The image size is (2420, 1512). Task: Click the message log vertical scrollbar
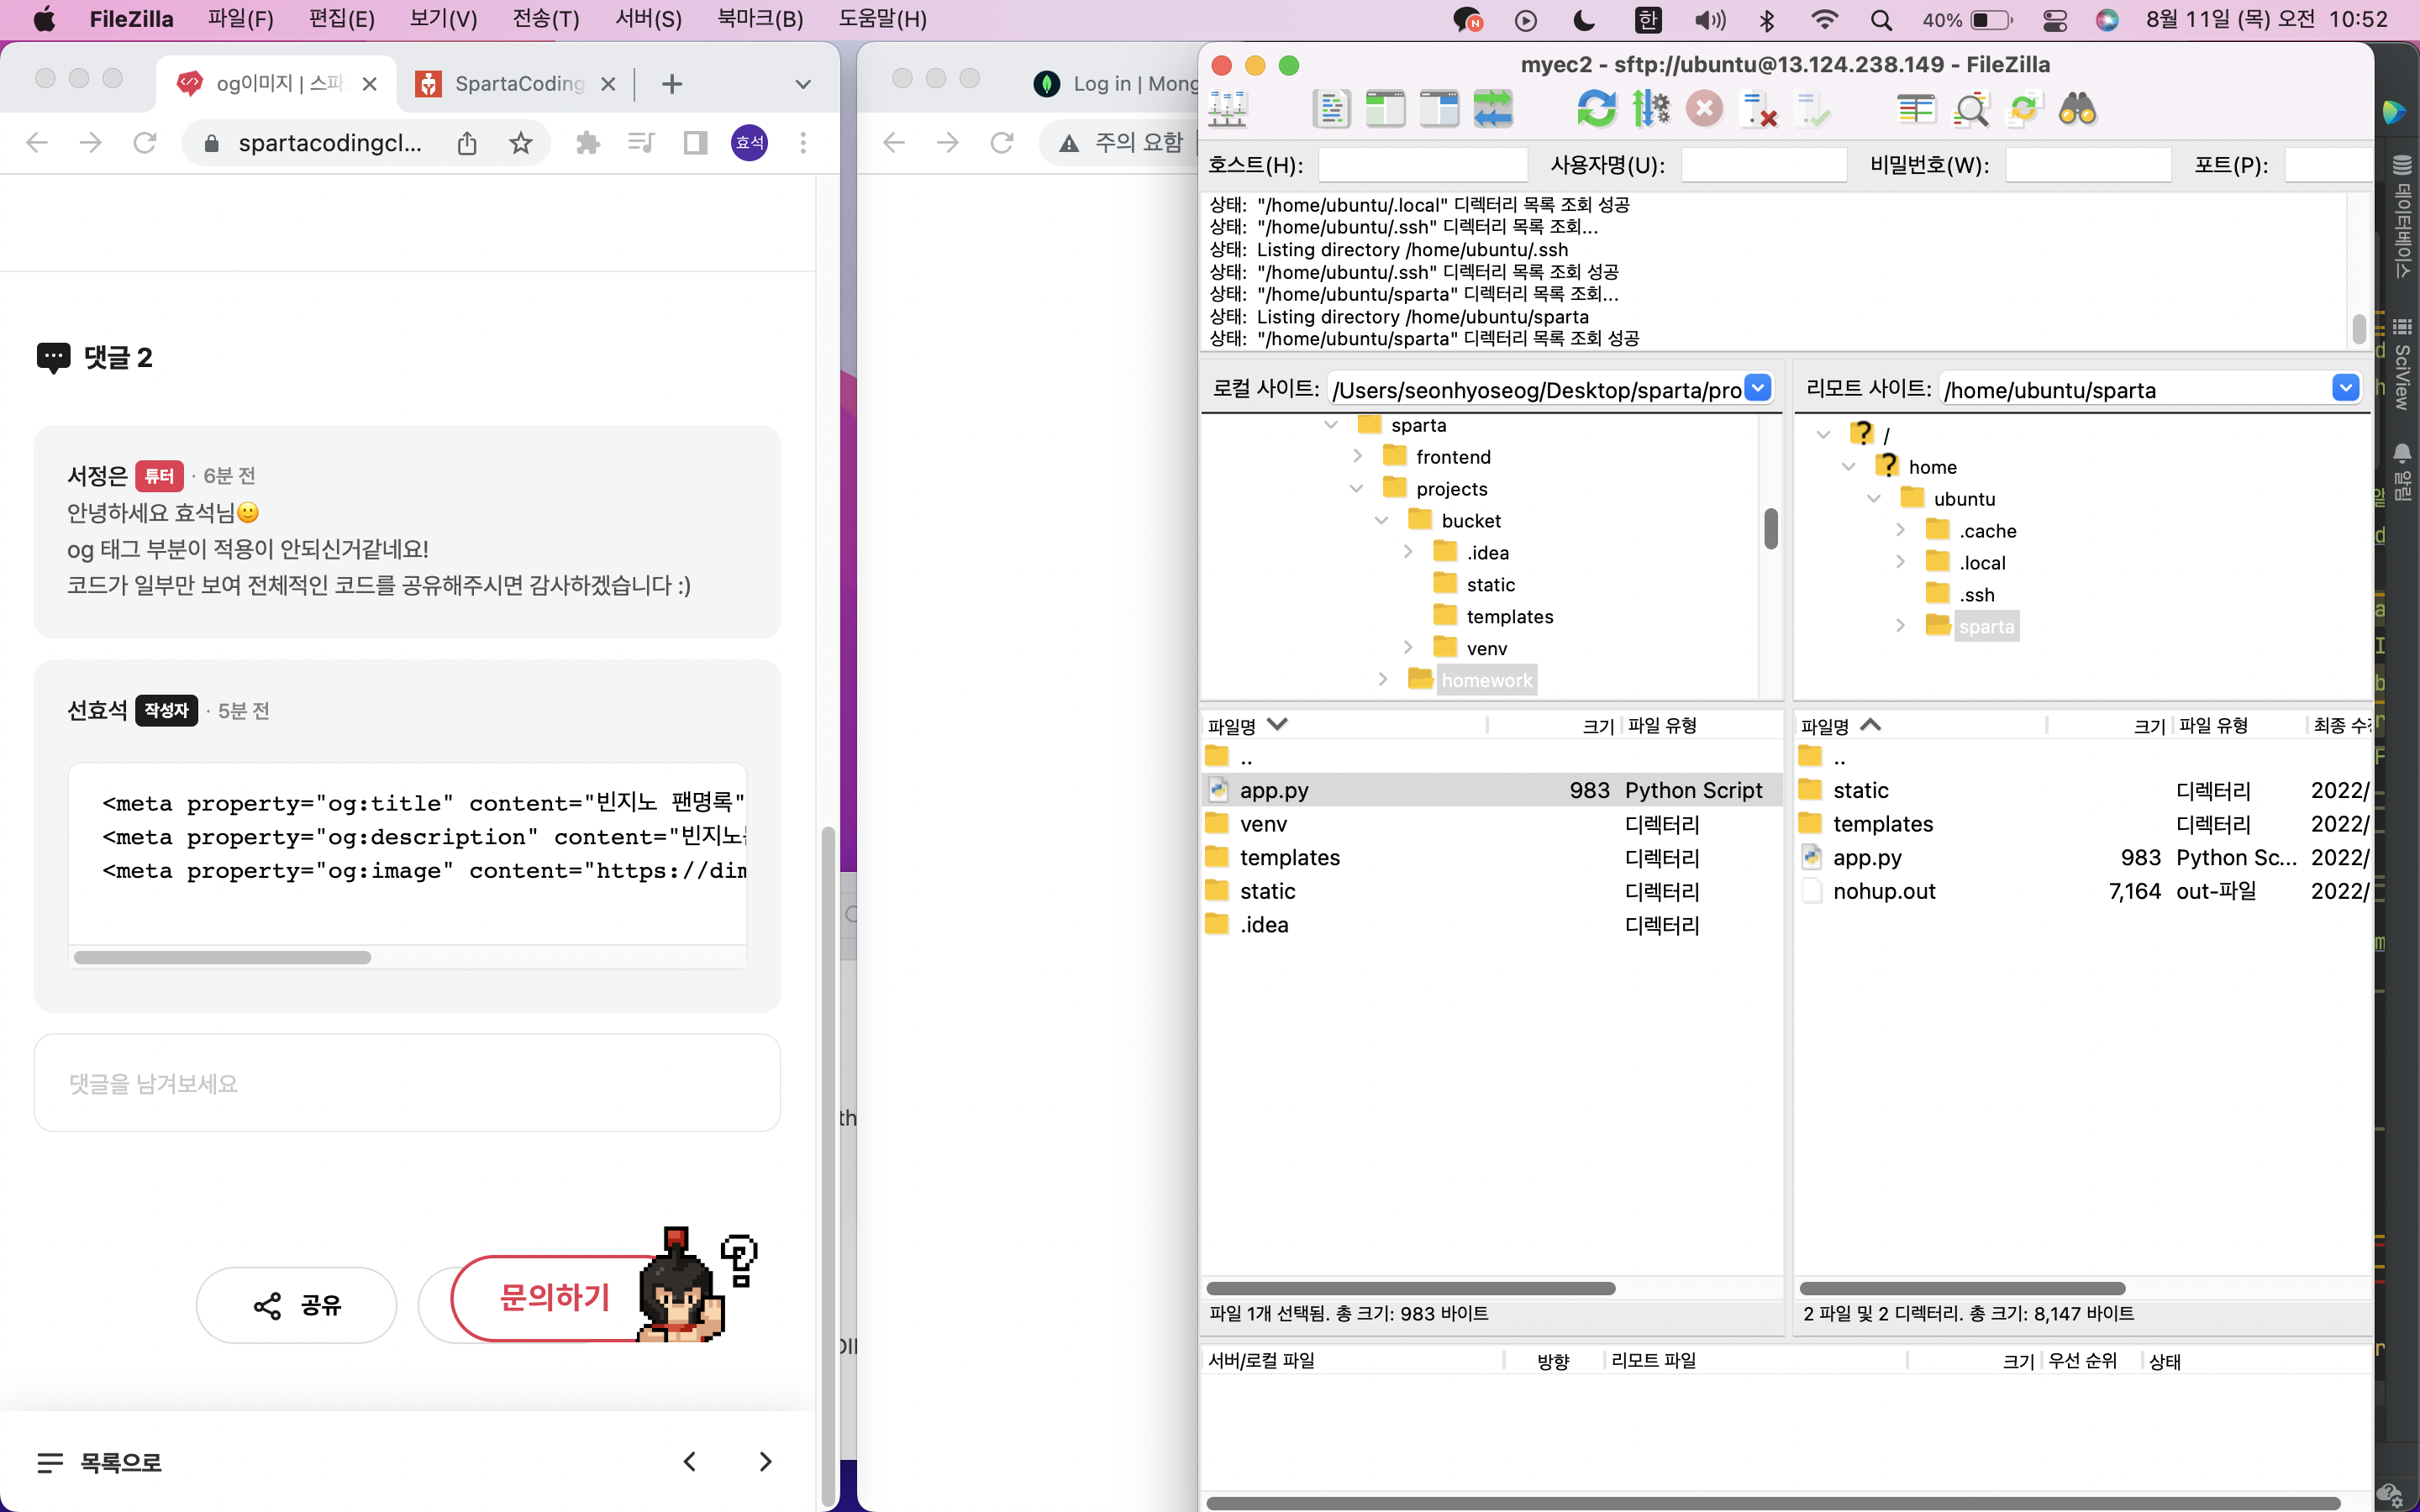[x=2359, y=328]
